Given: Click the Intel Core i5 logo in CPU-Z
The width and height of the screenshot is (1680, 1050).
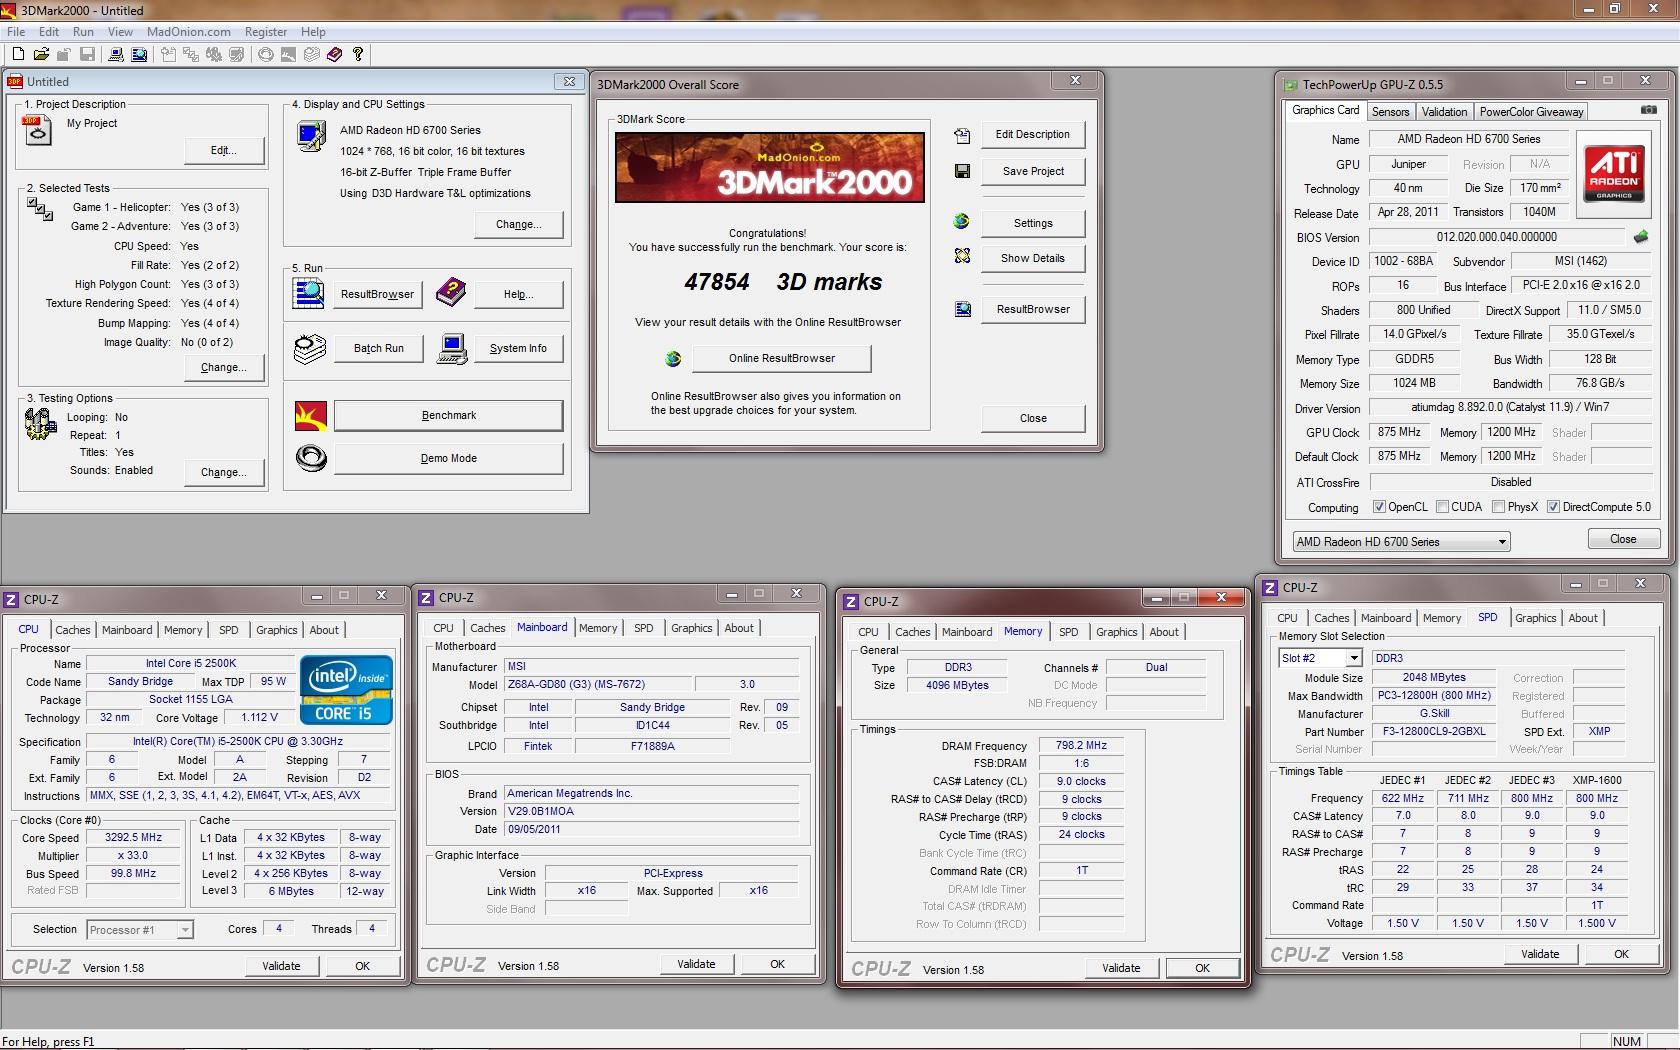Looking at the screenshot, I should (346, 689).
